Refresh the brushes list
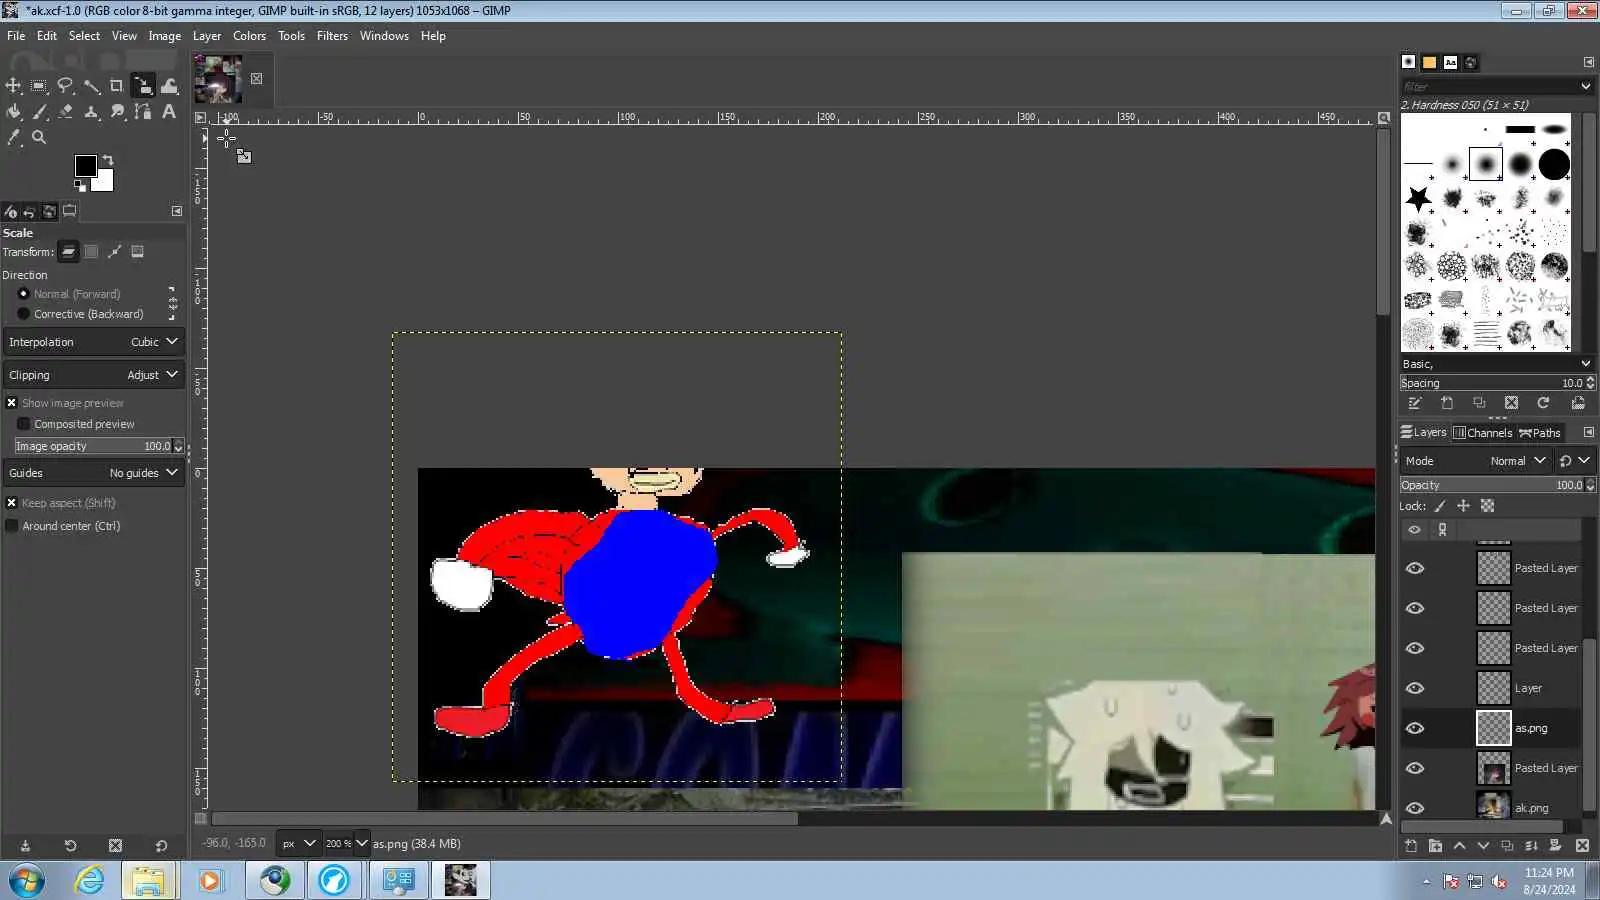Viewport: 1600px width, 900px height. click(1543, 403)
